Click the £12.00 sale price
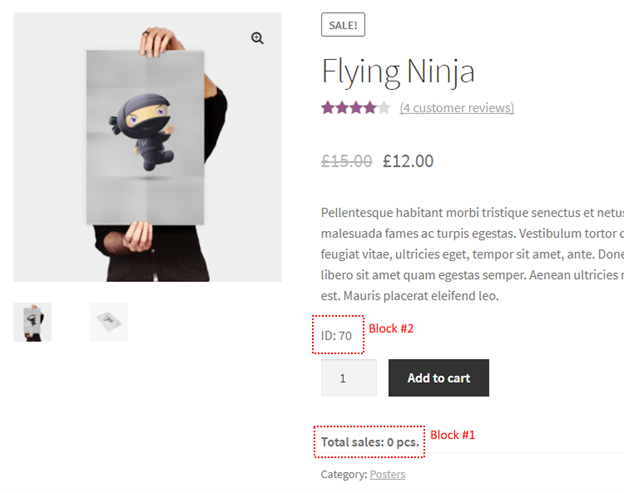Image resolution: width=624 pixels, height=493 pixels. click(408, 161)
